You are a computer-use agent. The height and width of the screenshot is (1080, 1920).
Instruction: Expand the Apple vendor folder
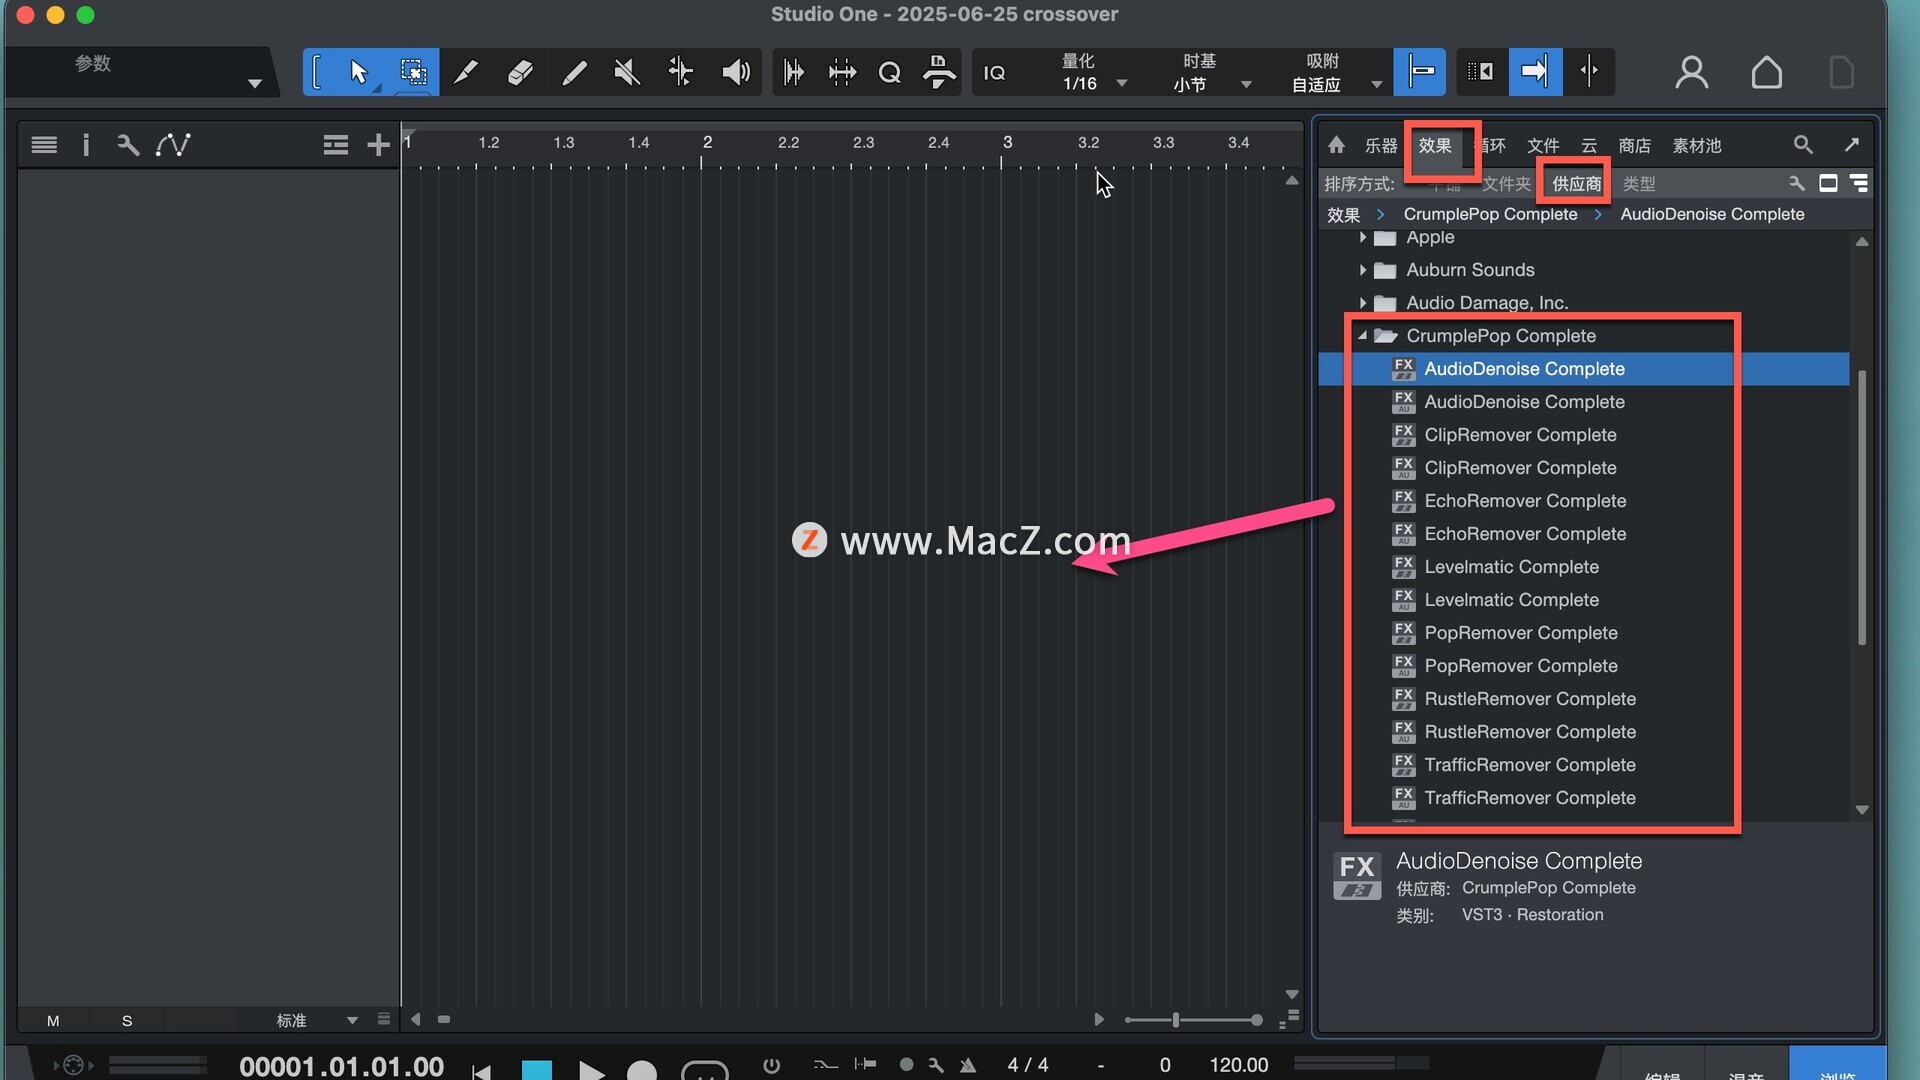[1363, 238]
